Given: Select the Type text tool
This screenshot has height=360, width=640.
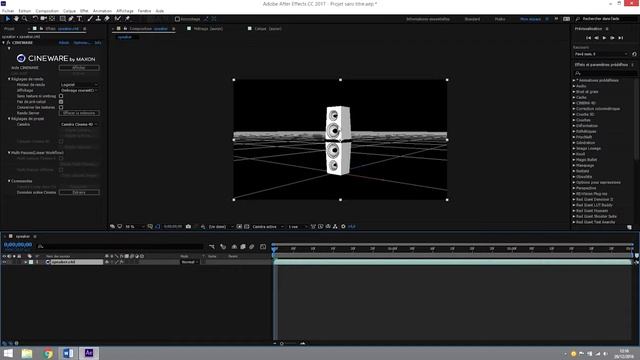Looking at the screenshot, I should coord(79,19).
